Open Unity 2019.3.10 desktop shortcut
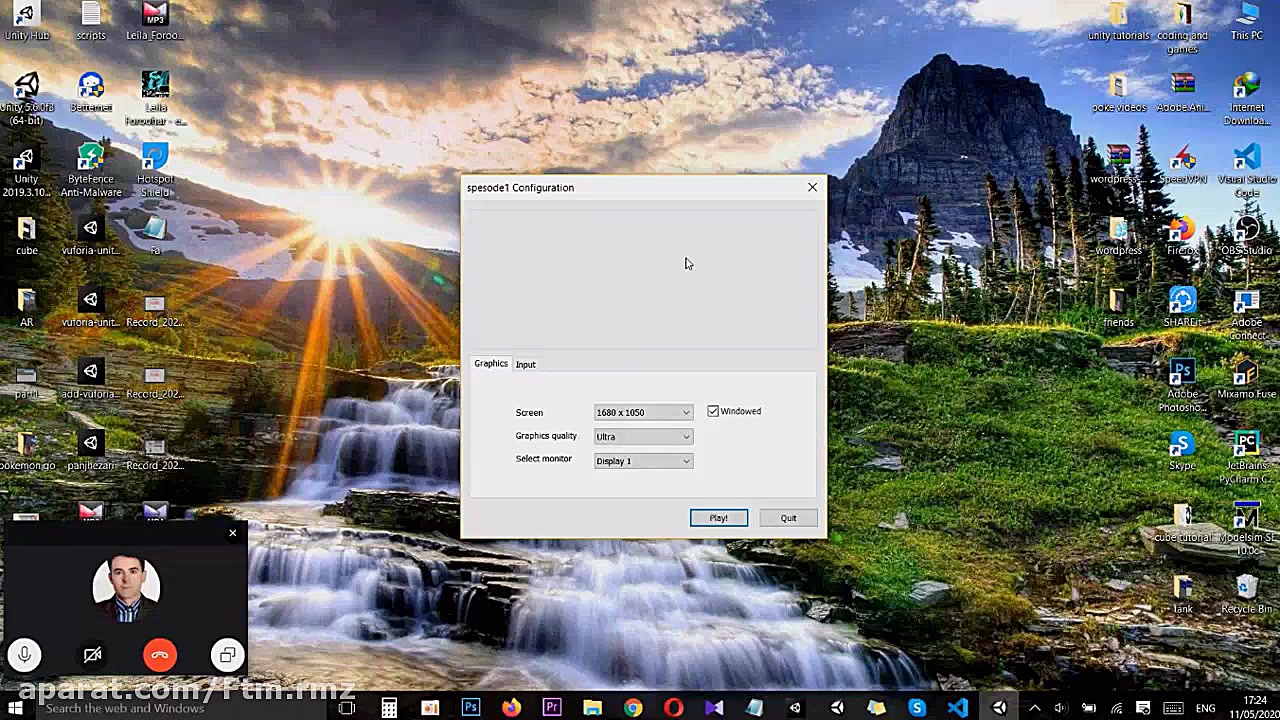Screen dimensions: 1280x720 [x=26, y=172]
